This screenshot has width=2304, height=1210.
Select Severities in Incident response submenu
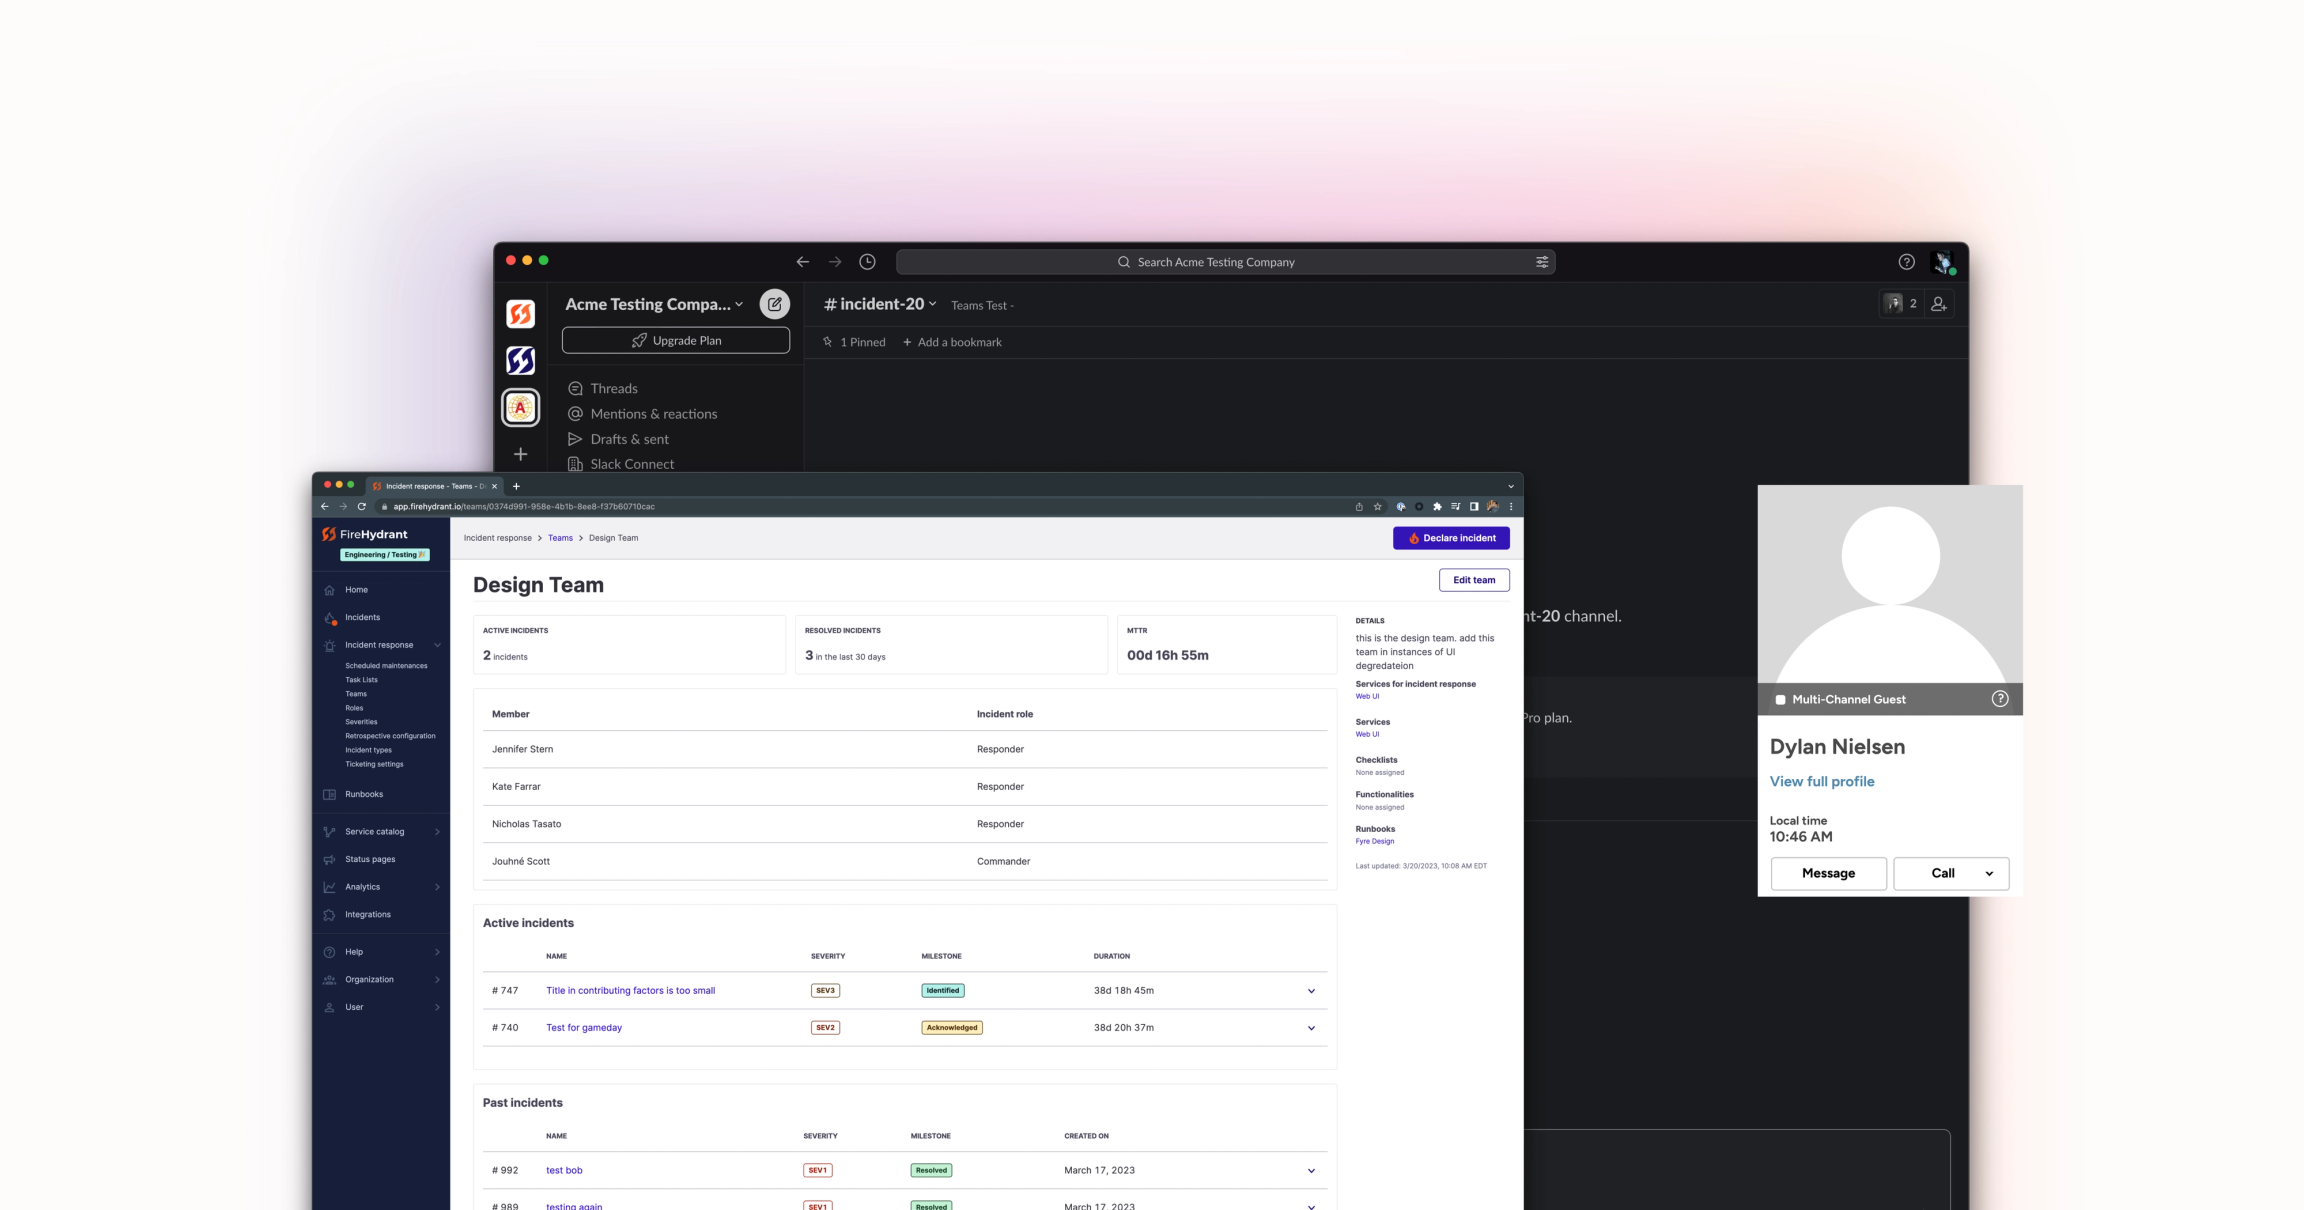tap(361, 722)
